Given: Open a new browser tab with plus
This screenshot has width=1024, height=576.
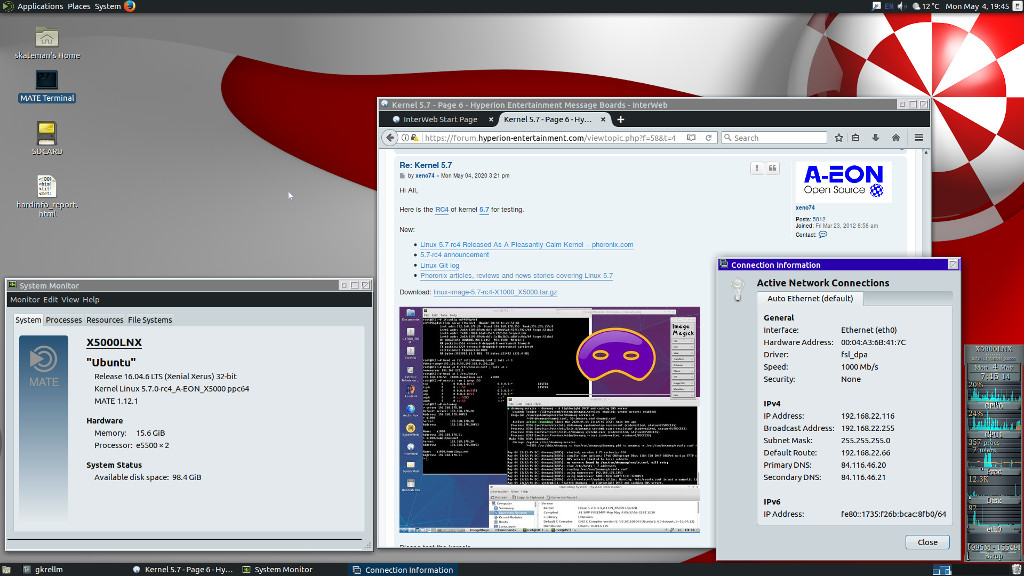Looking at the screenshot, I should click(x=620, y=120).
